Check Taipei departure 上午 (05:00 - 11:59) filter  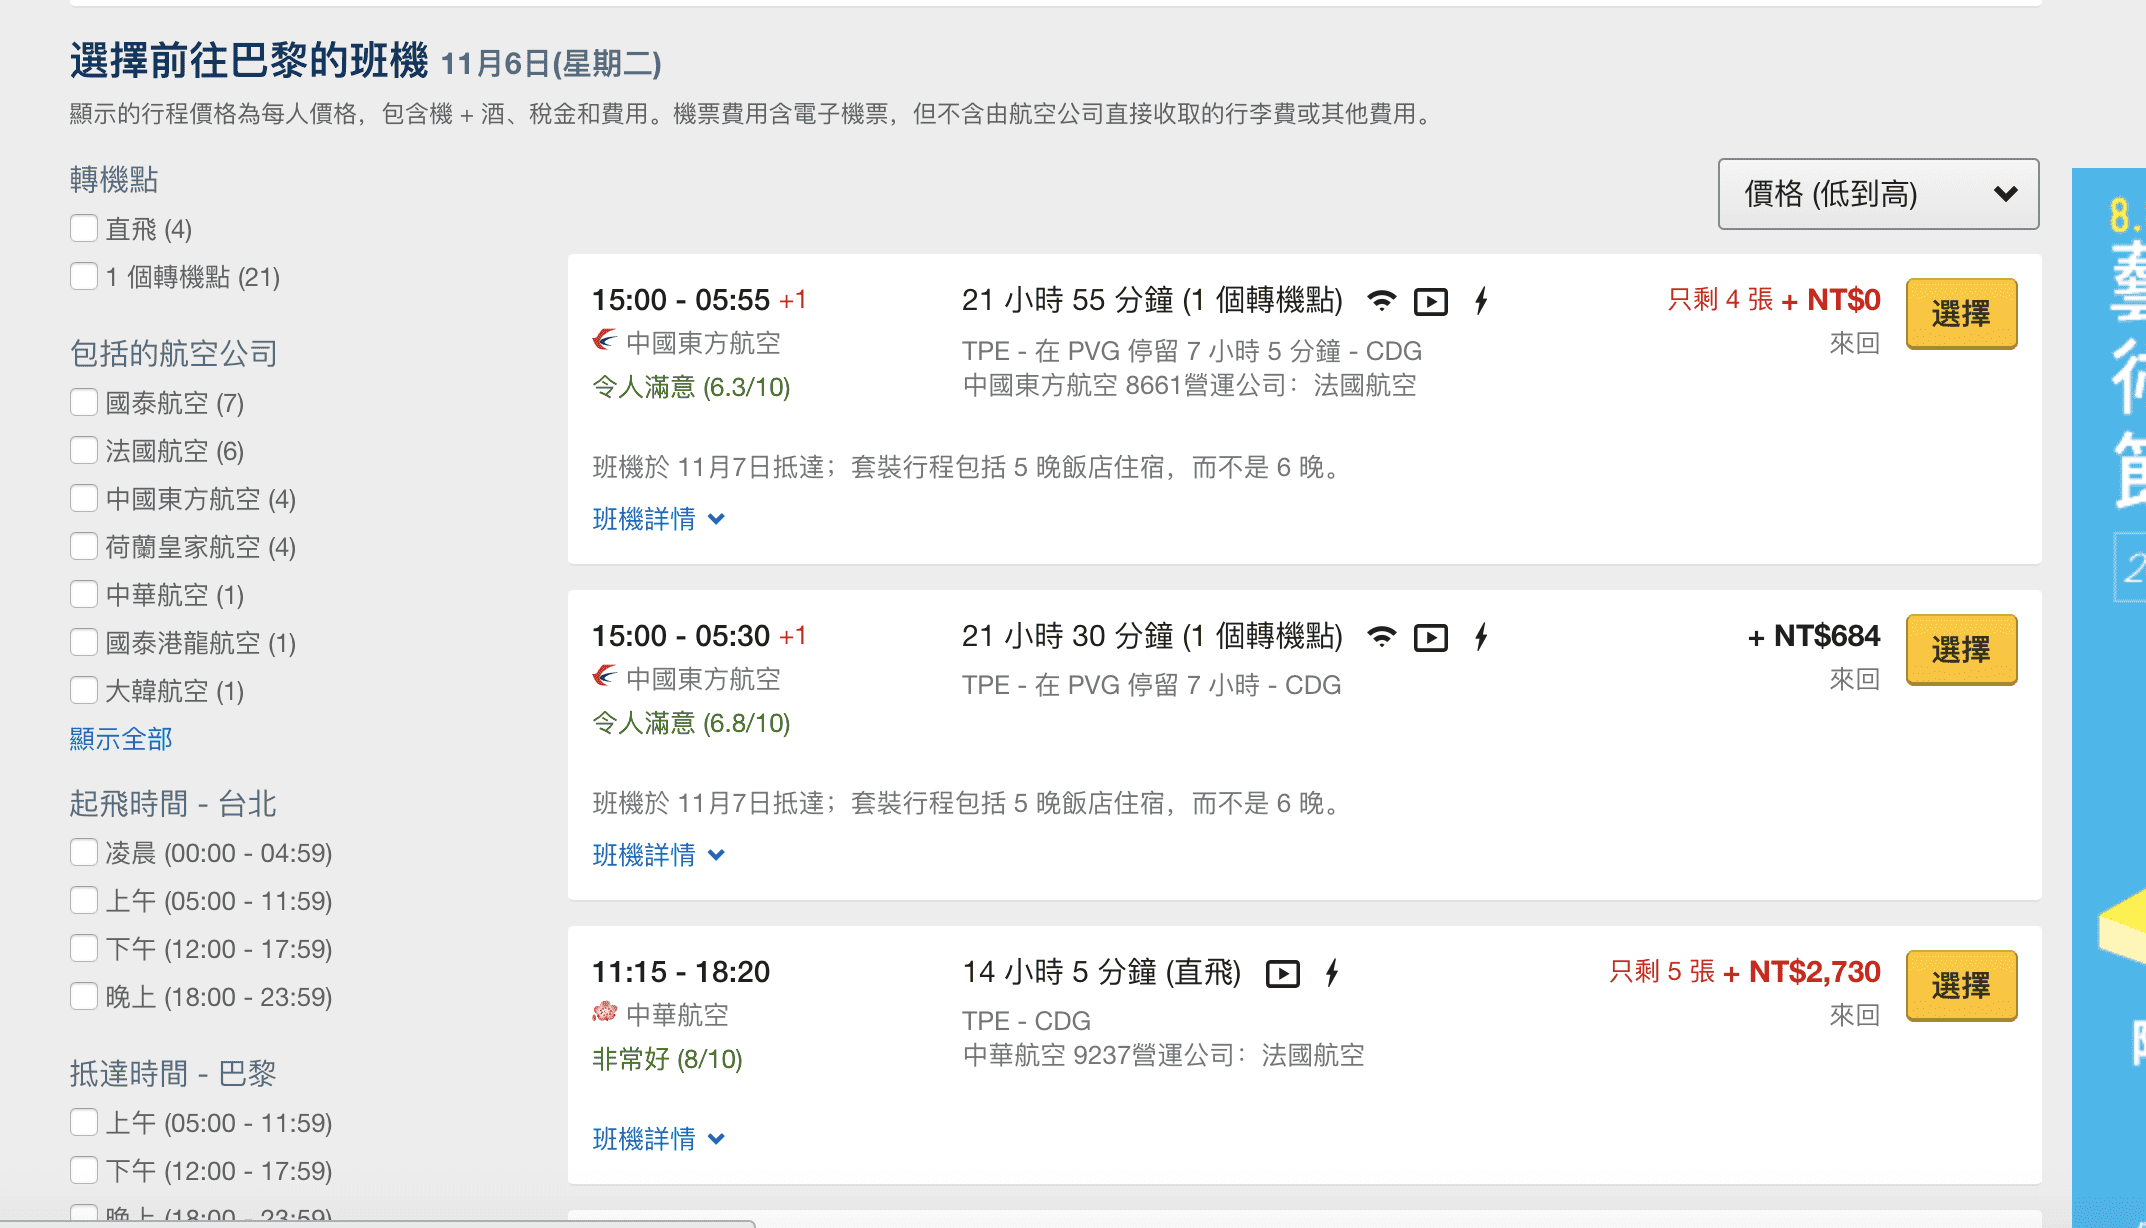pos(84,900)
